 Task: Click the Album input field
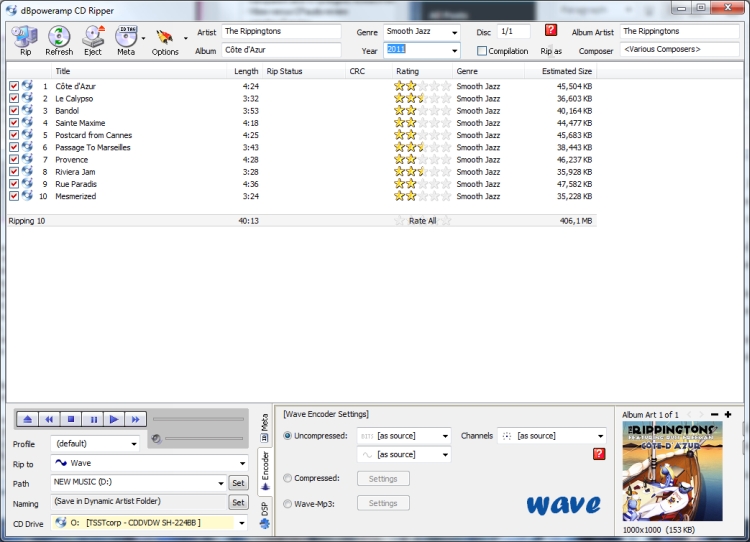tap(281, 50)
